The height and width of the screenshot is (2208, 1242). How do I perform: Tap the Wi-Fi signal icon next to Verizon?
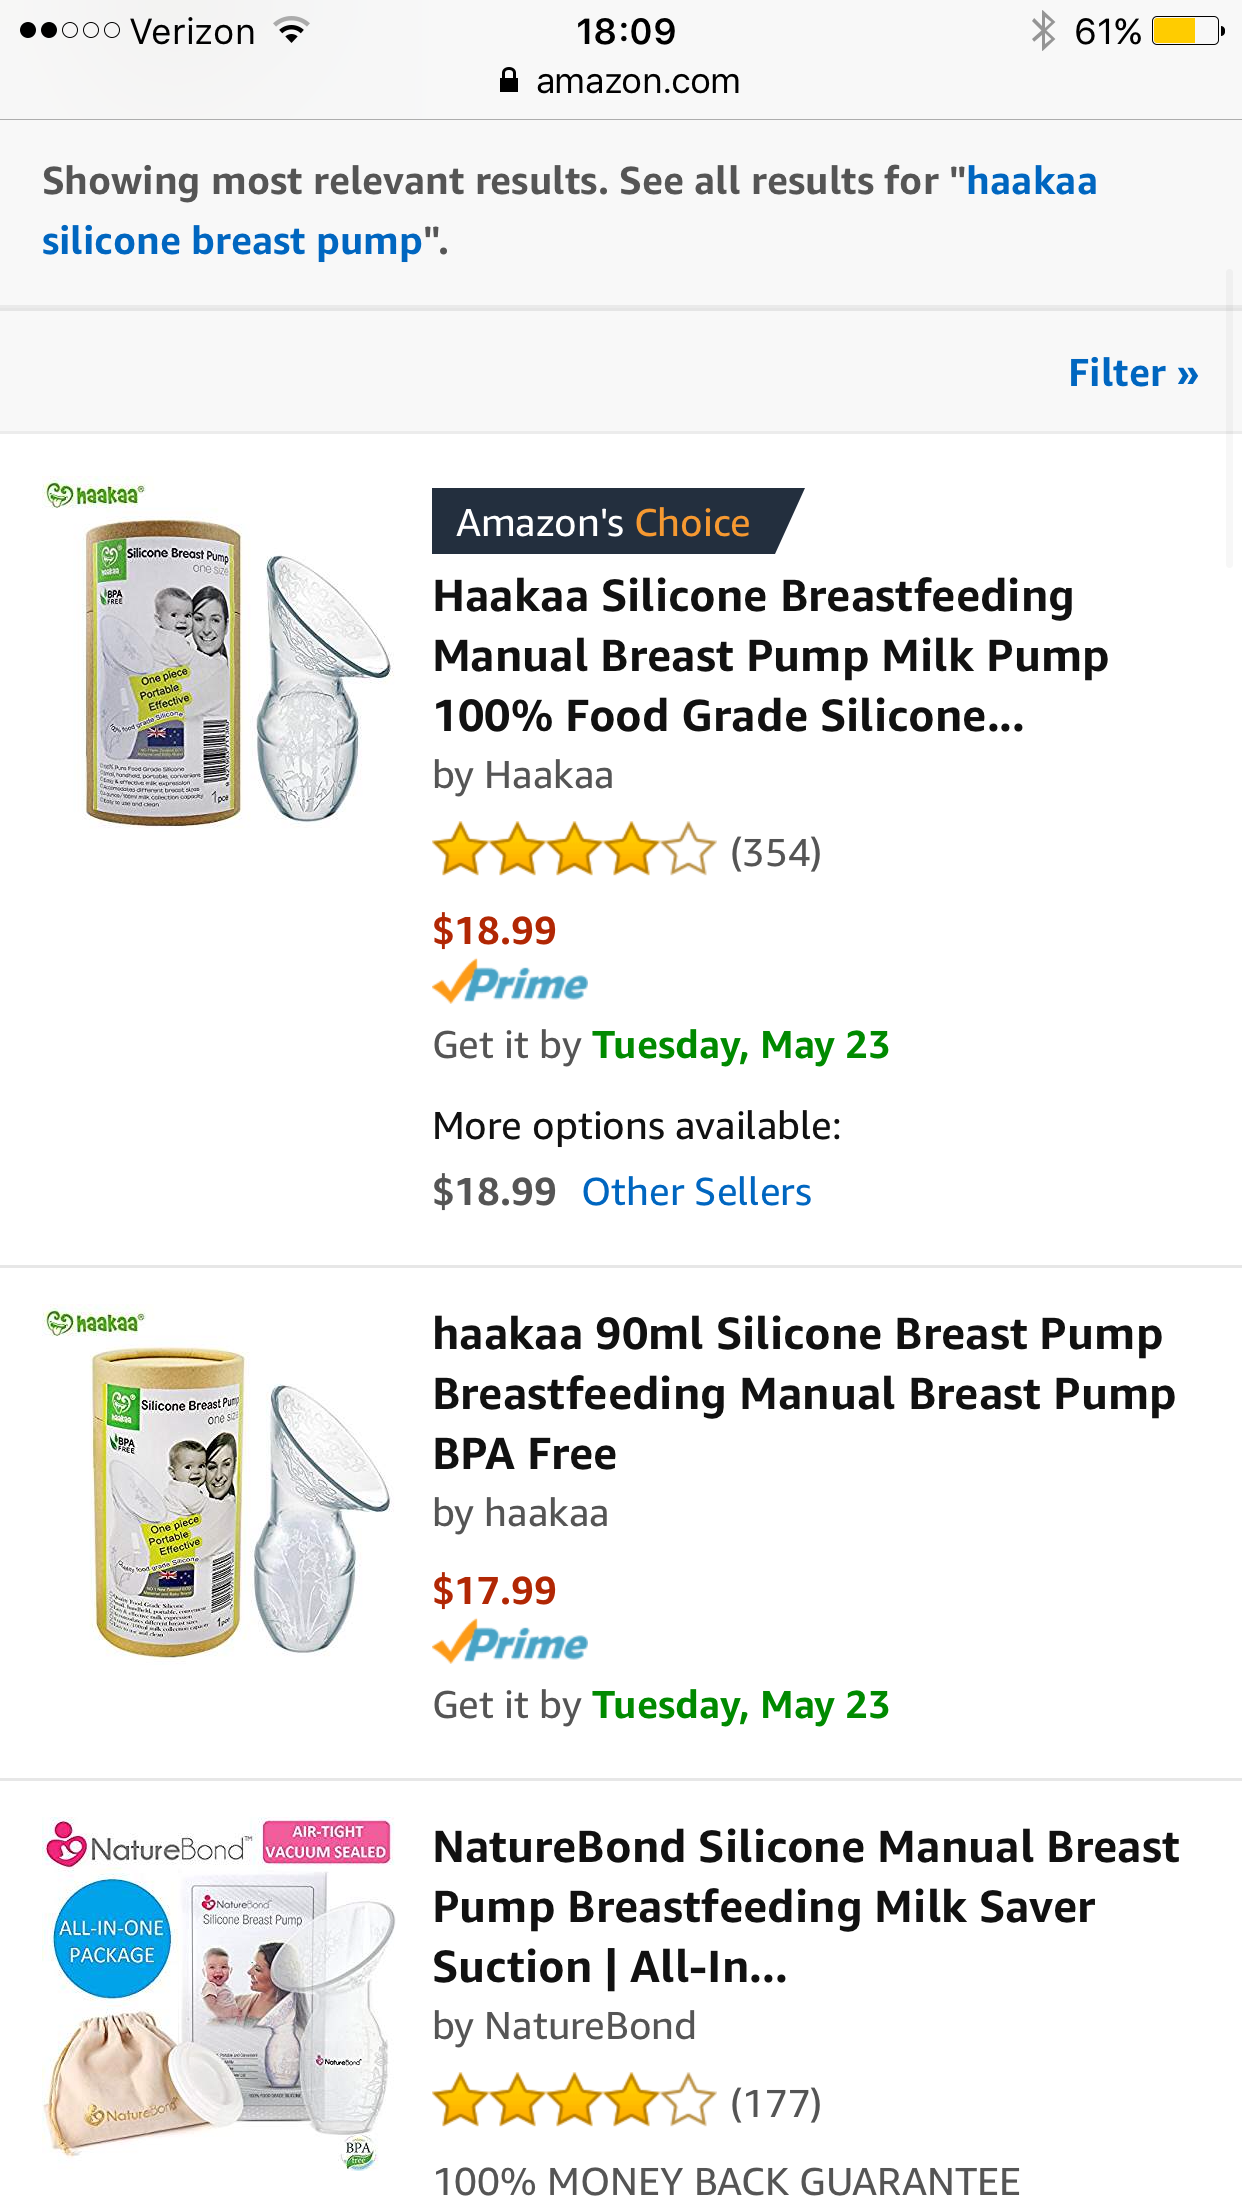click(291, 31)
